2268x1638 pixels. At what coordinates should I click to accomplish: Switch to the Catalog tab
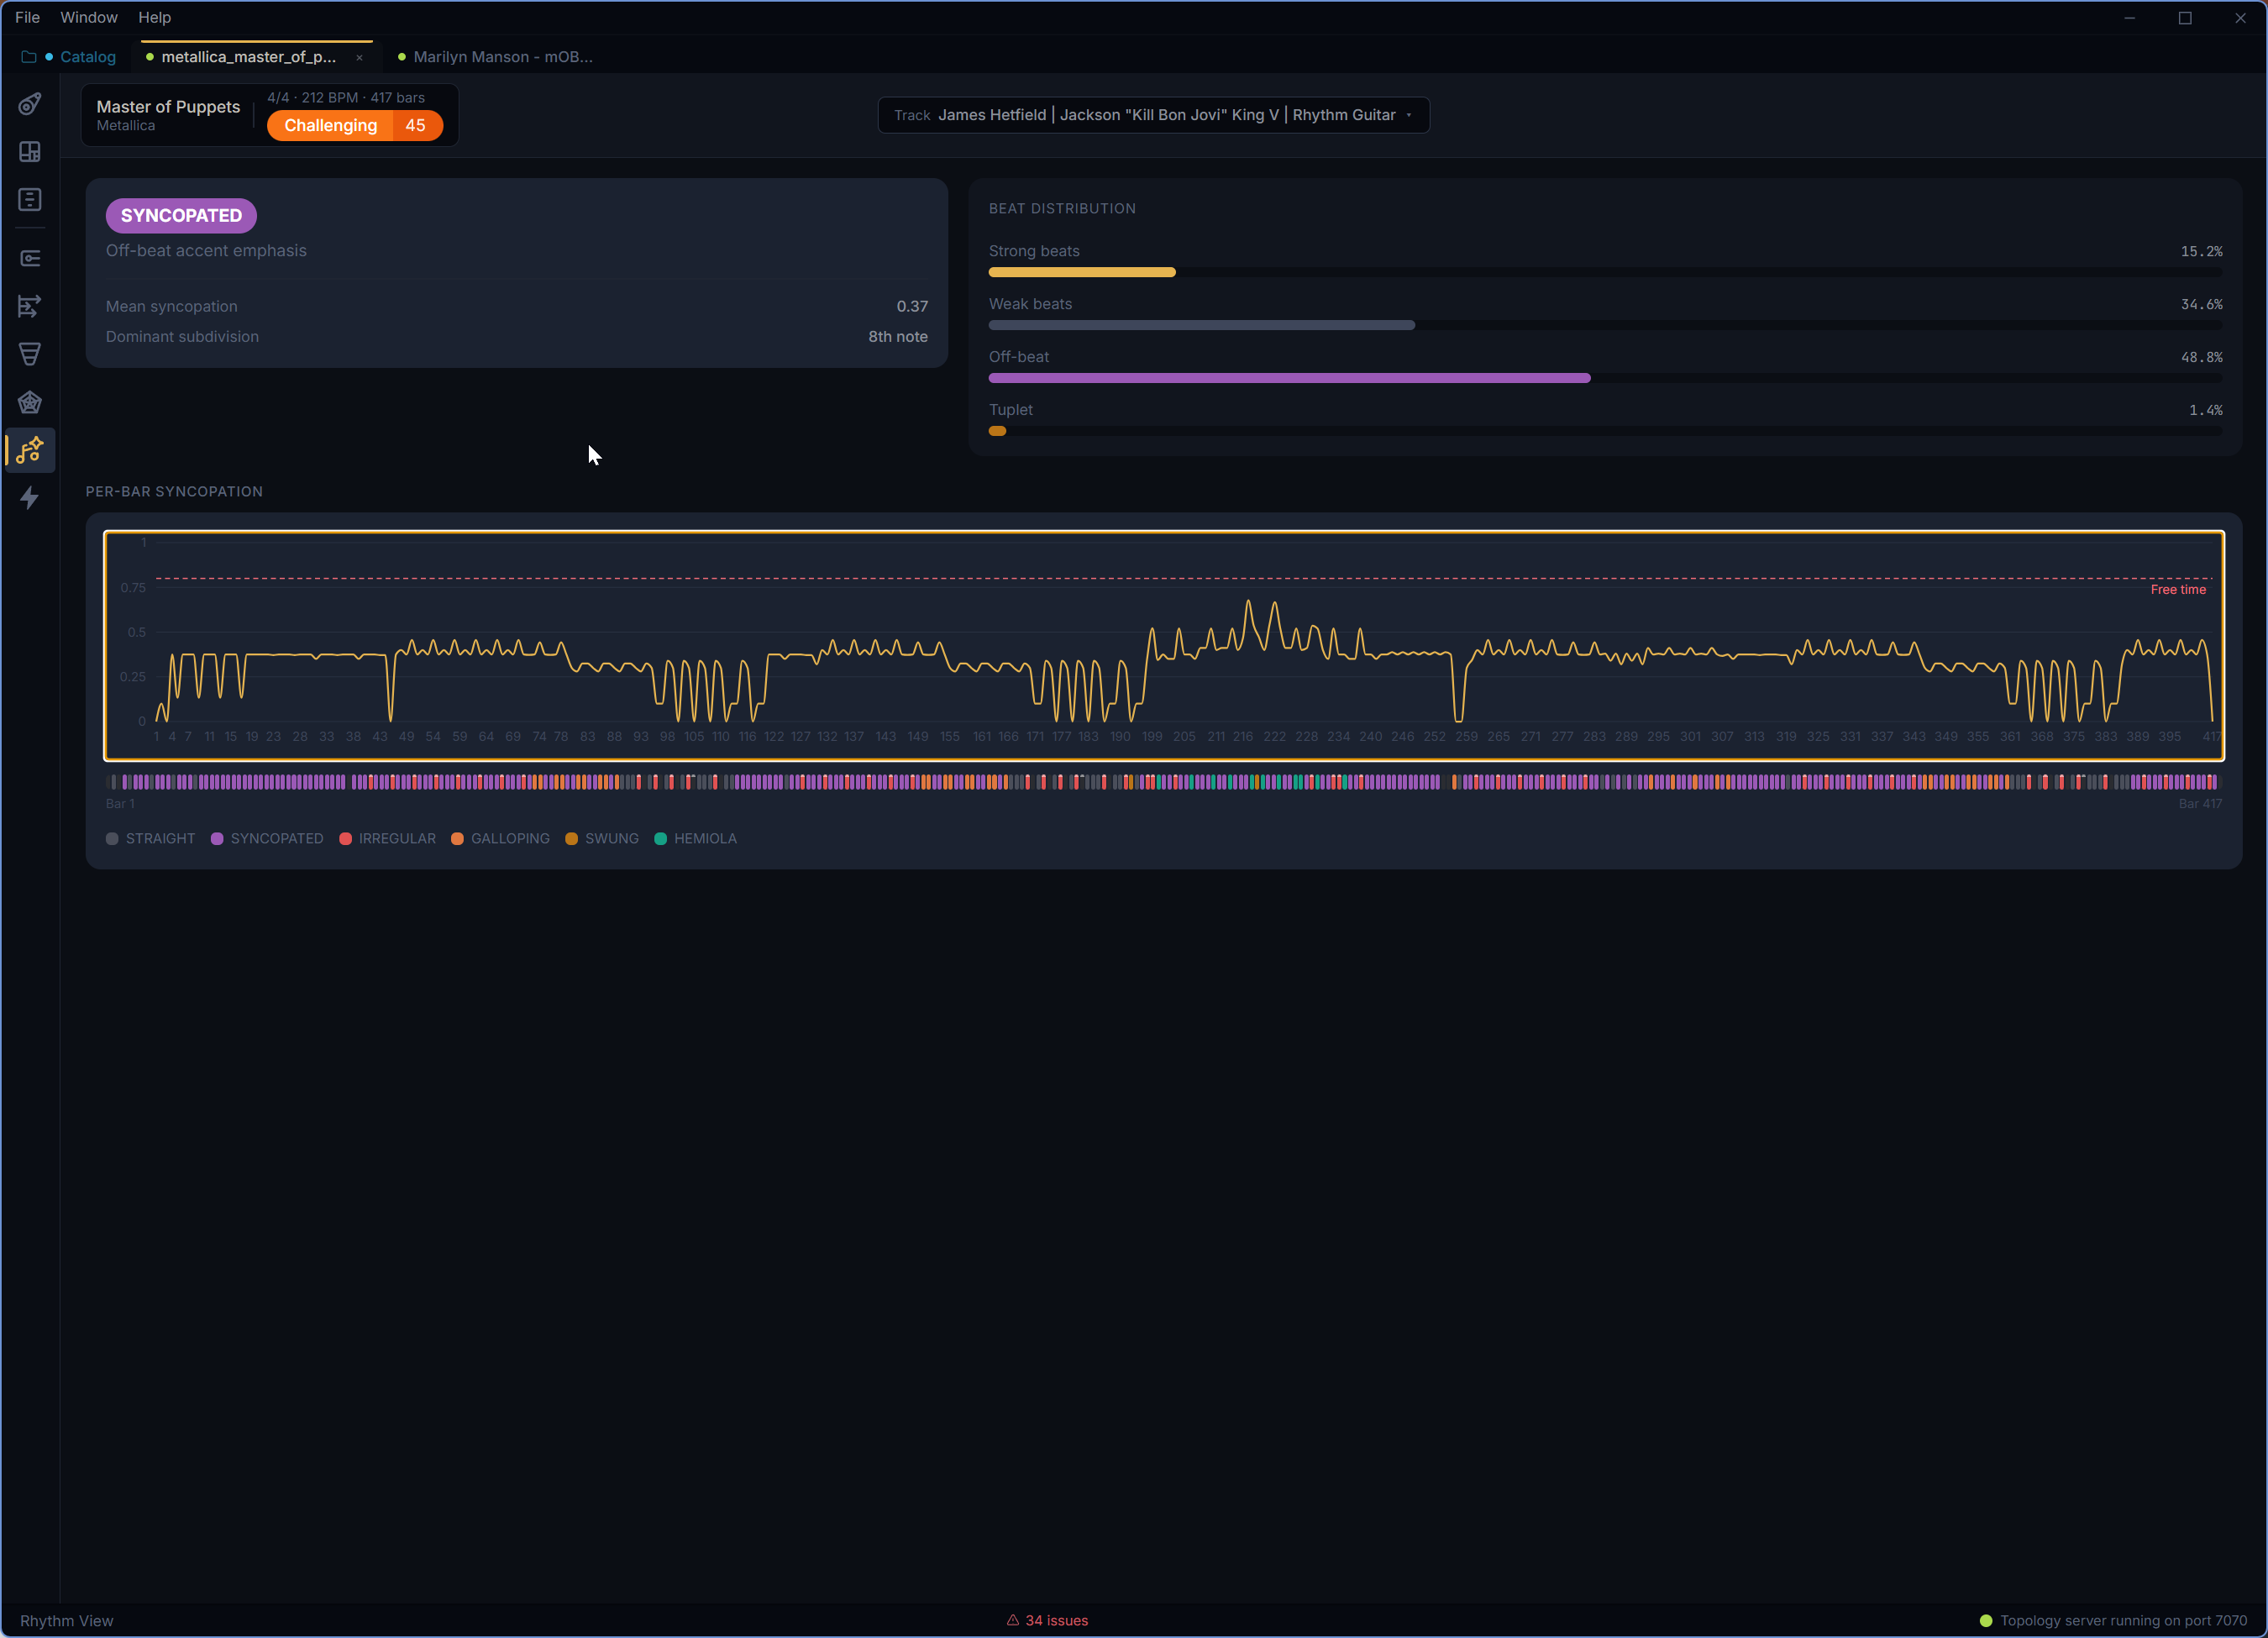coord(68,57)
